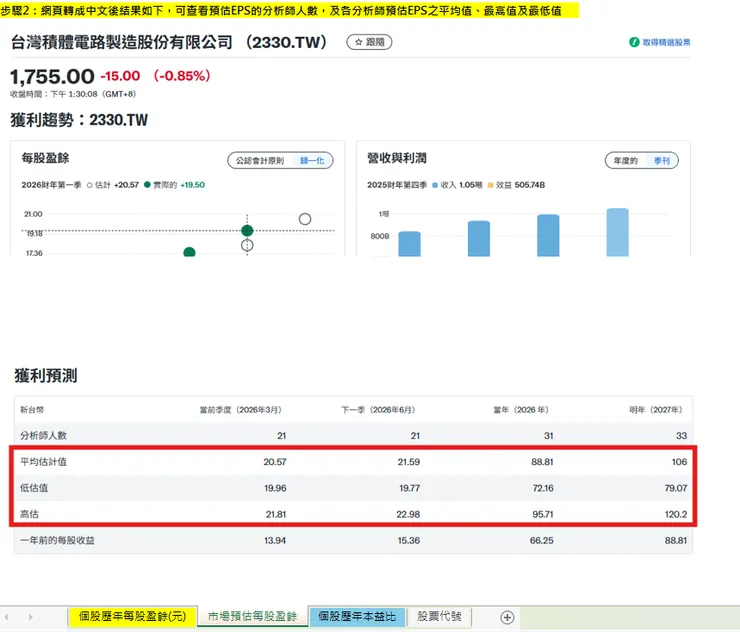
Task: Click the green actual EPS dot on the 19.18 line
Action: [x=247, y=230]
